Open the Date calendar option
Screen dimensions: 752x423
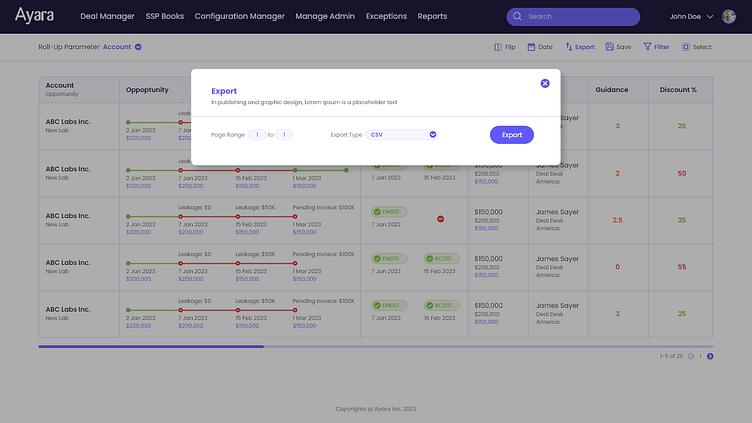532,47
